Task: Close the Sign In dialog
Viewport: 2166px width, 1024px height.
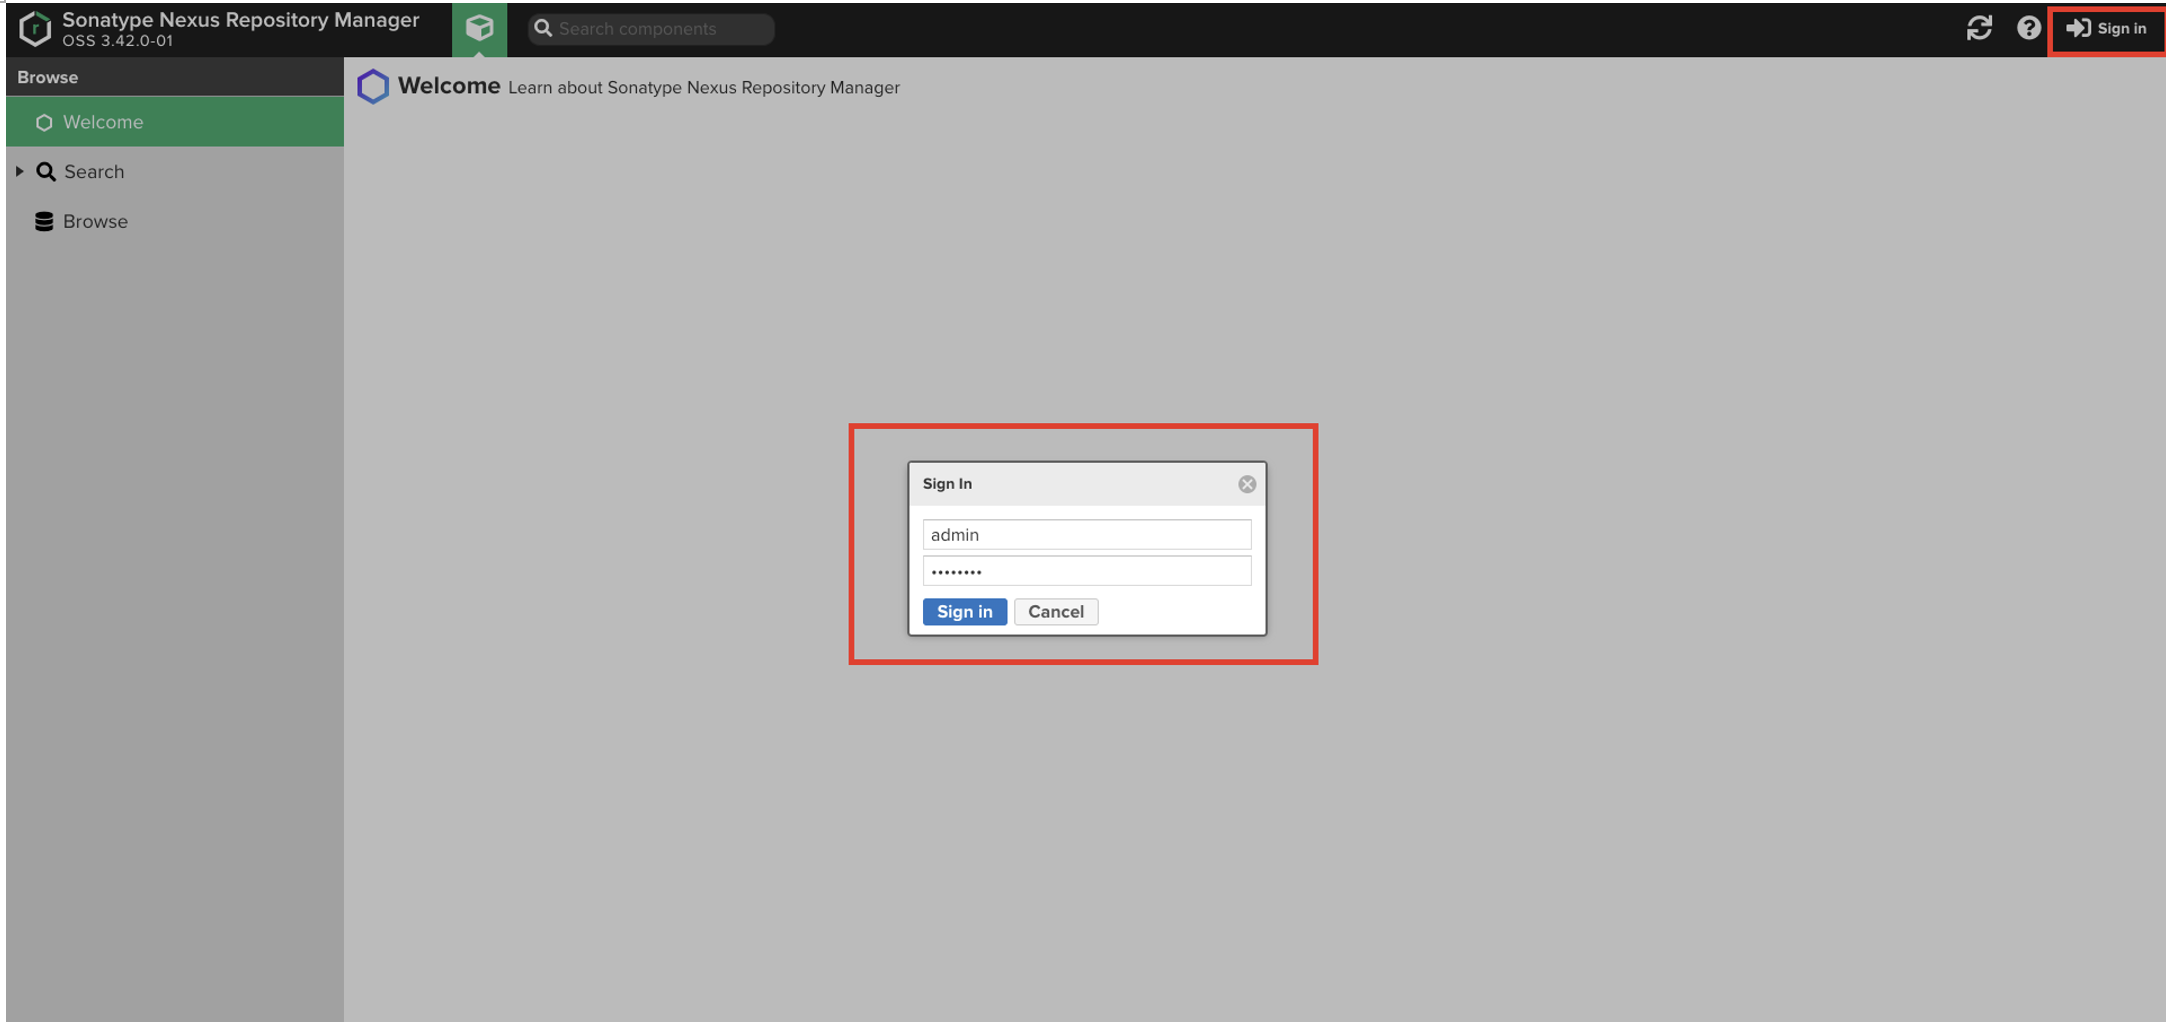Action: pos(1246,484)
